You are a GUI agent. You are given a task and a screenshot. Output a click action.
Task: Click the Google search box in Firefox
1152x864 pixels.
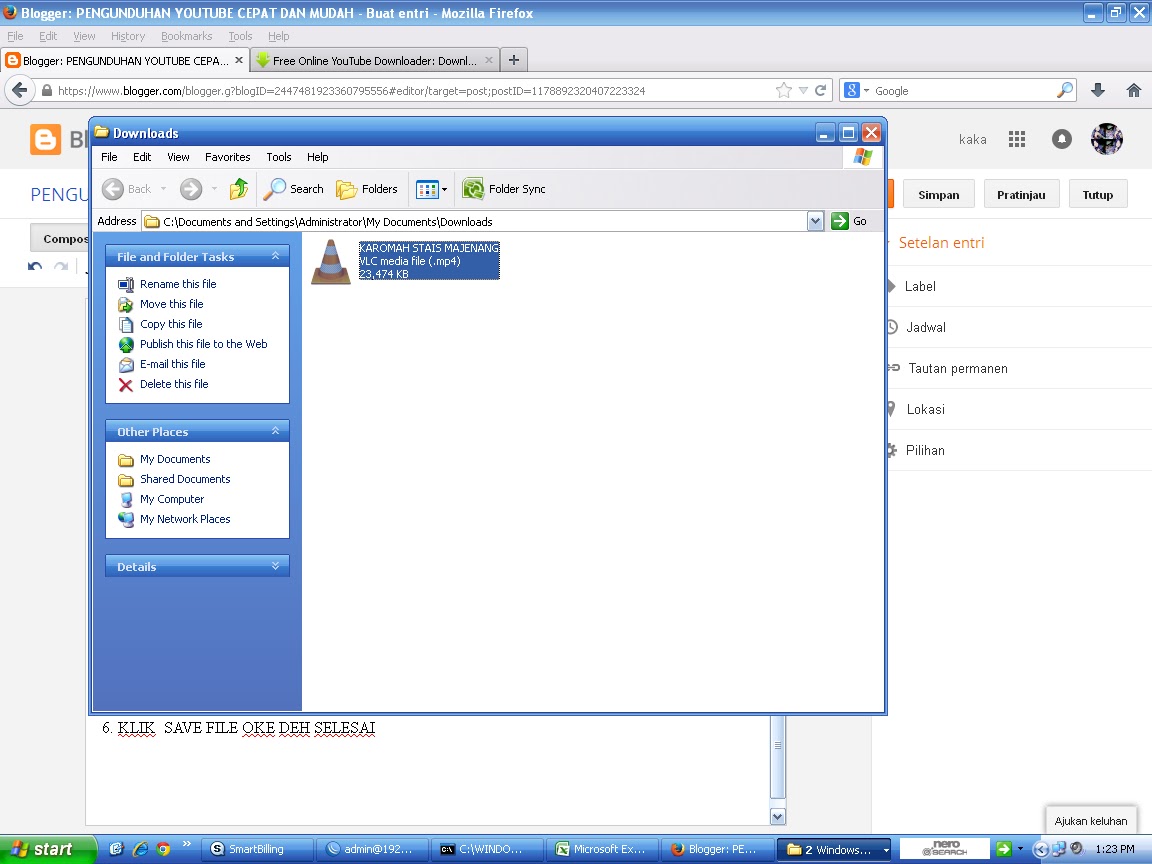pyautogui.click(x=962, y=90)
